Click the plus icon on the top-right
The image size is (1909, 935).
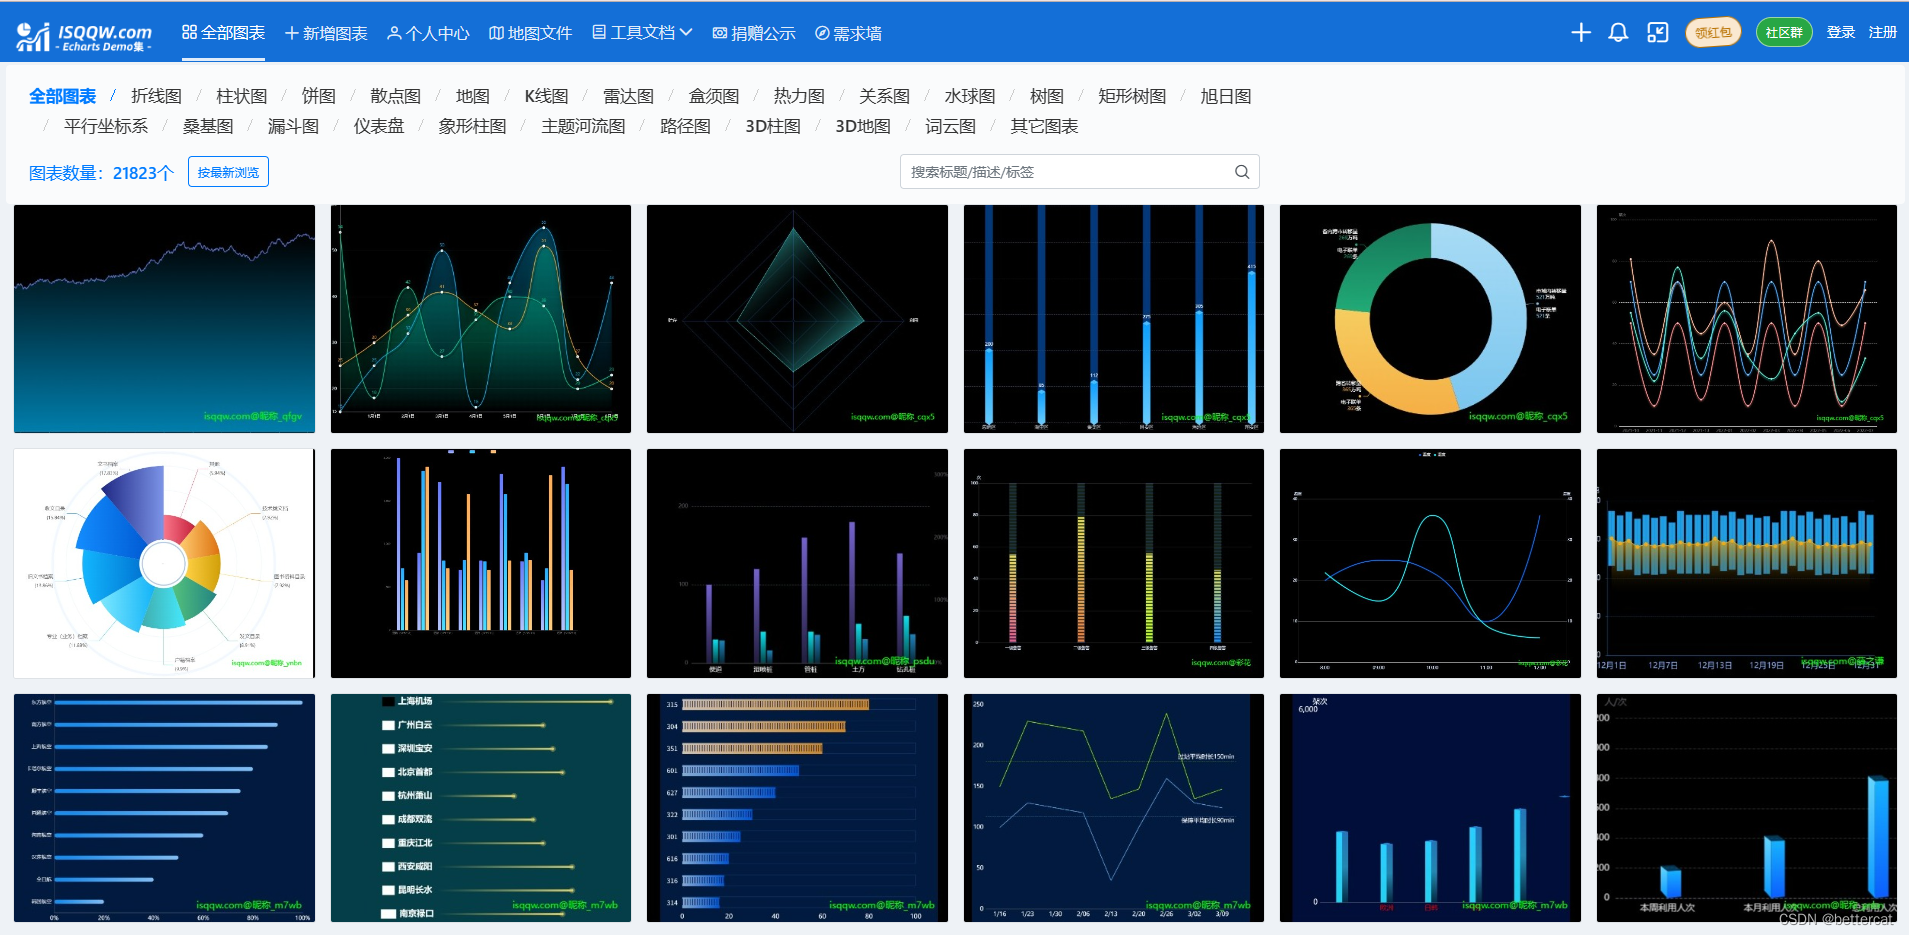coord(1581,32)
